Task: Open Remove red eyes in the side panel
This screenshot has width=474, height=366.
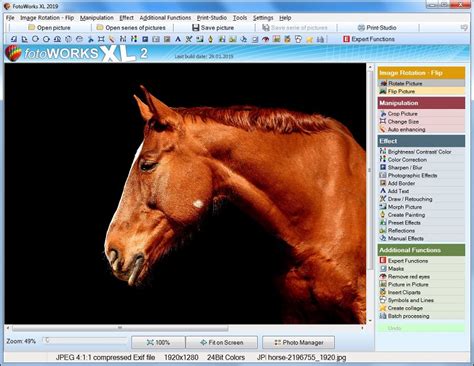Action: click(421, 276)
